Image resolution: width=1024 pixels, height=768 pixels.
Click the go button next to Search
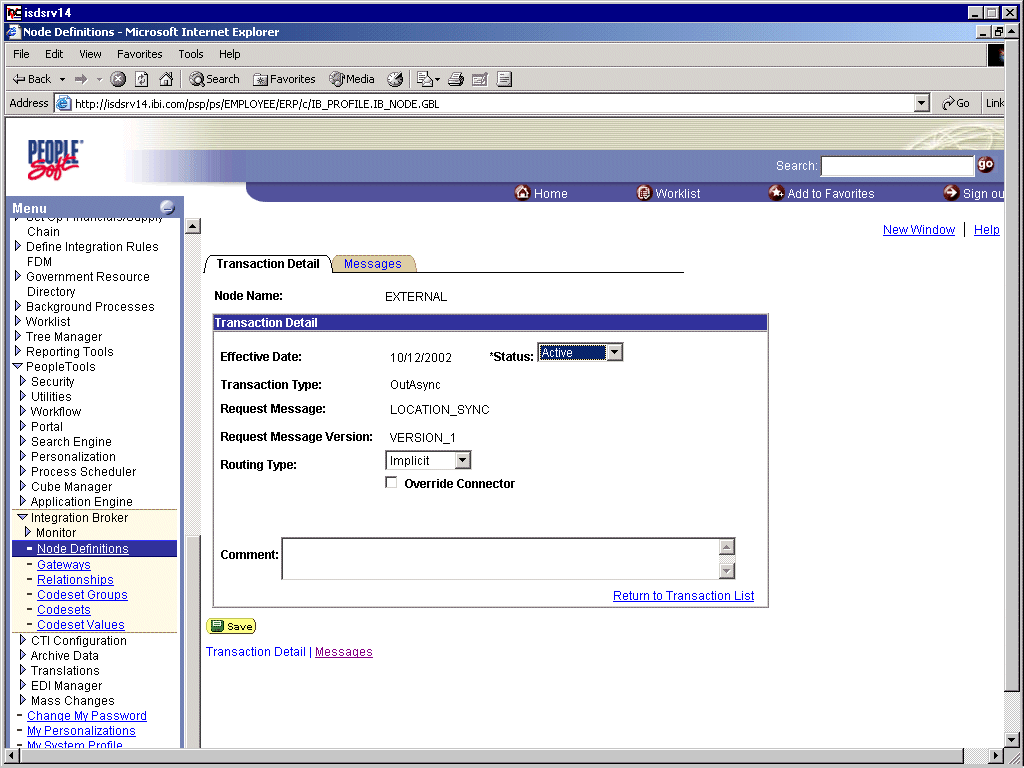tap(987, 165)
